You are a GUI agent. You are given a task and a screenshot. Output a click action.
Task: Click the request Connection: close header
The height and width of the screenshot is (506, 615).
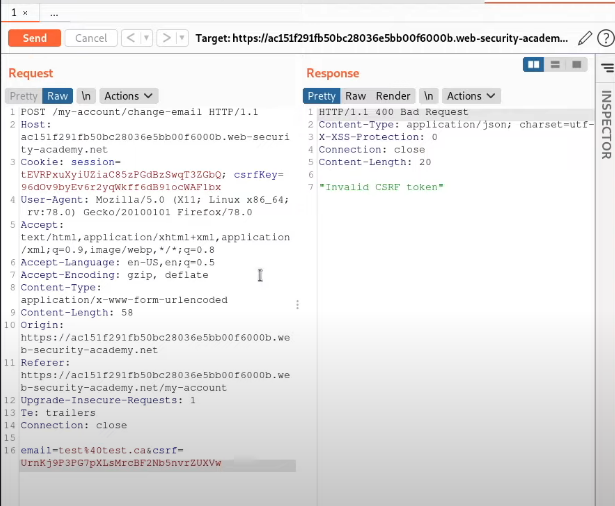[x=74, y=426]
